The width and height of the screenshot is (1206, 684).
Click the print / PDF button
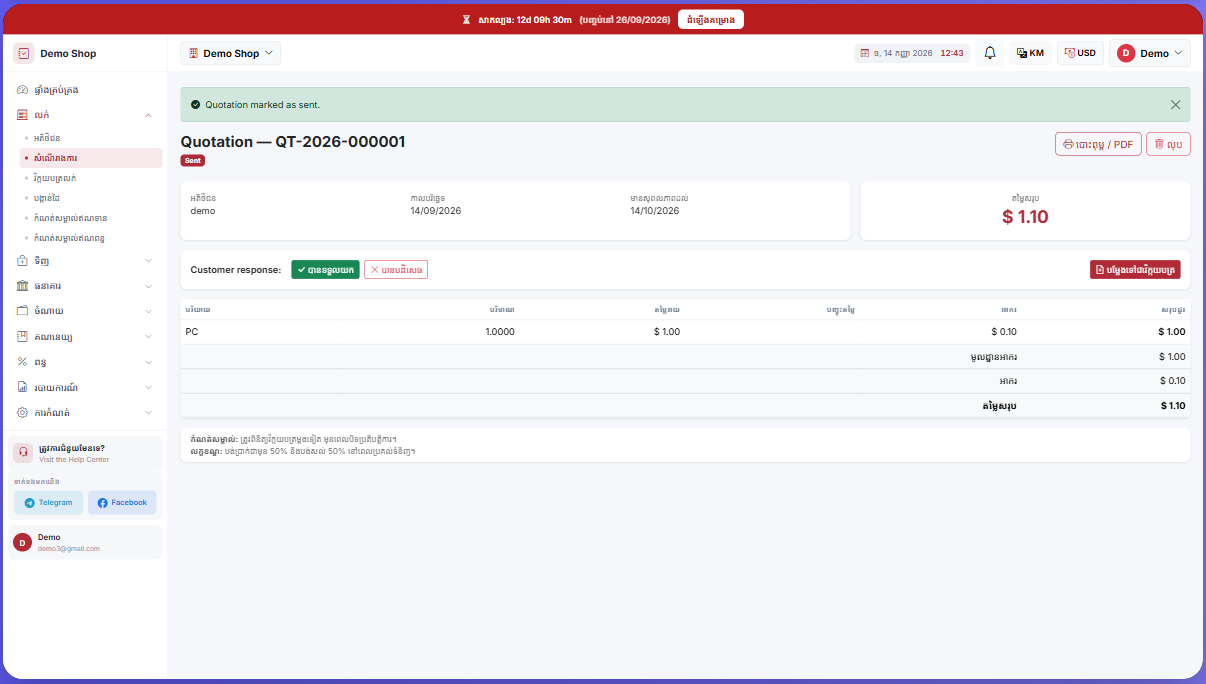tap(1098, 144)
